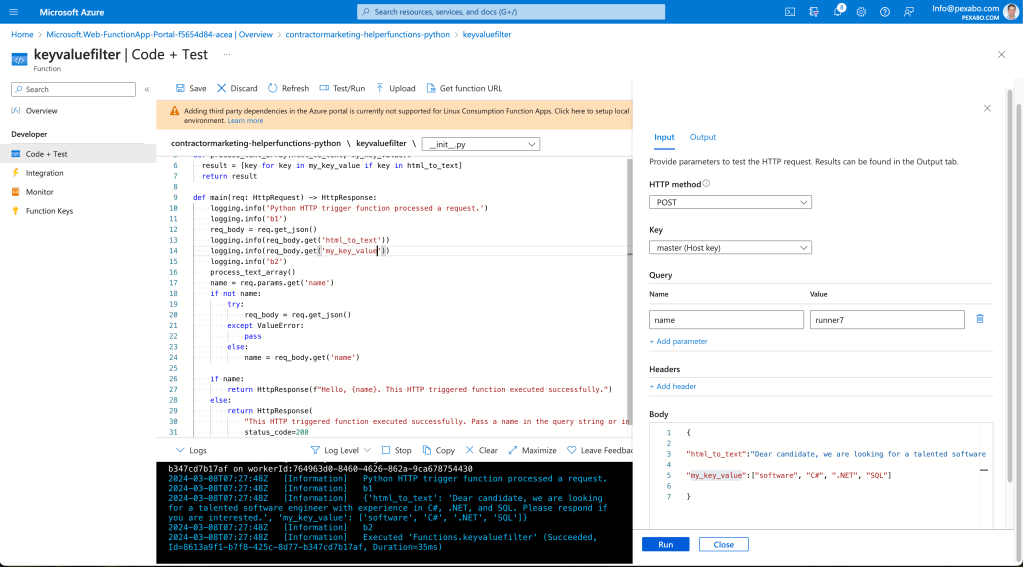Image resolution: width=1023 pixels, height=567 pixels.
Task: Open the Azure portal hamburger menu
Action: [x=14, y=12]
